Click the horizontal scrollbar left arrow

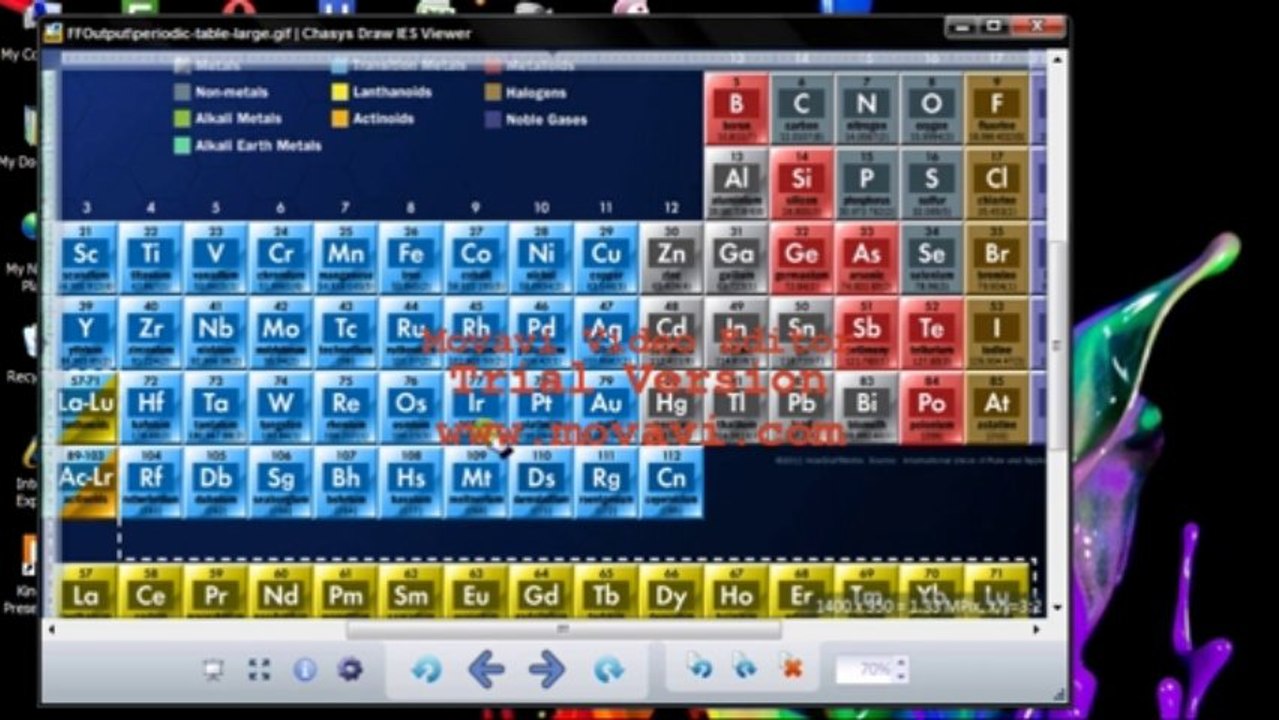coord(52,629)
